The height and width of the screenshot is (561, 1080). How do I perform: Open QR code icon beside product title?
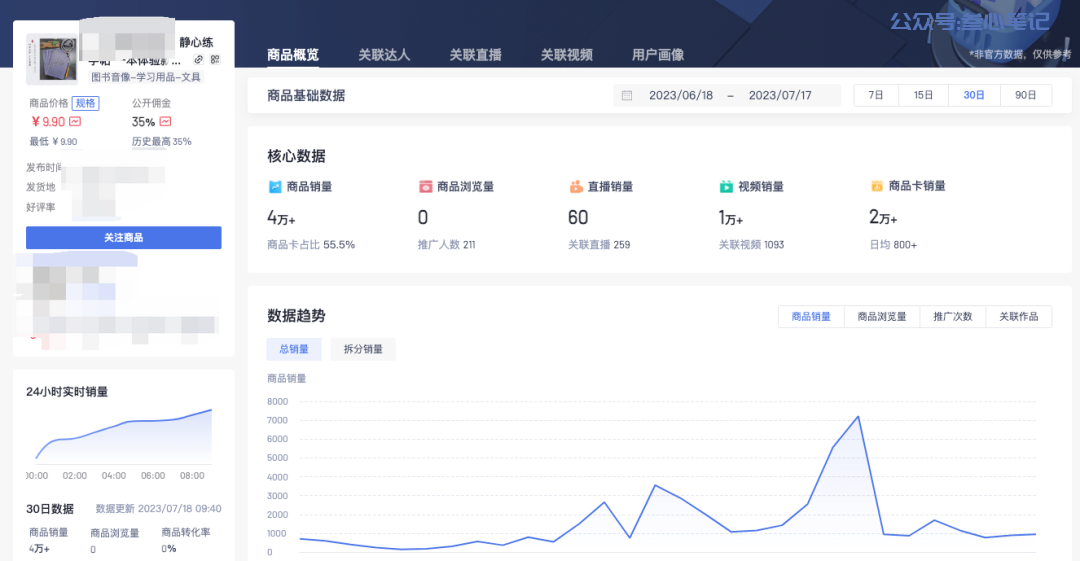coord(215,59)
